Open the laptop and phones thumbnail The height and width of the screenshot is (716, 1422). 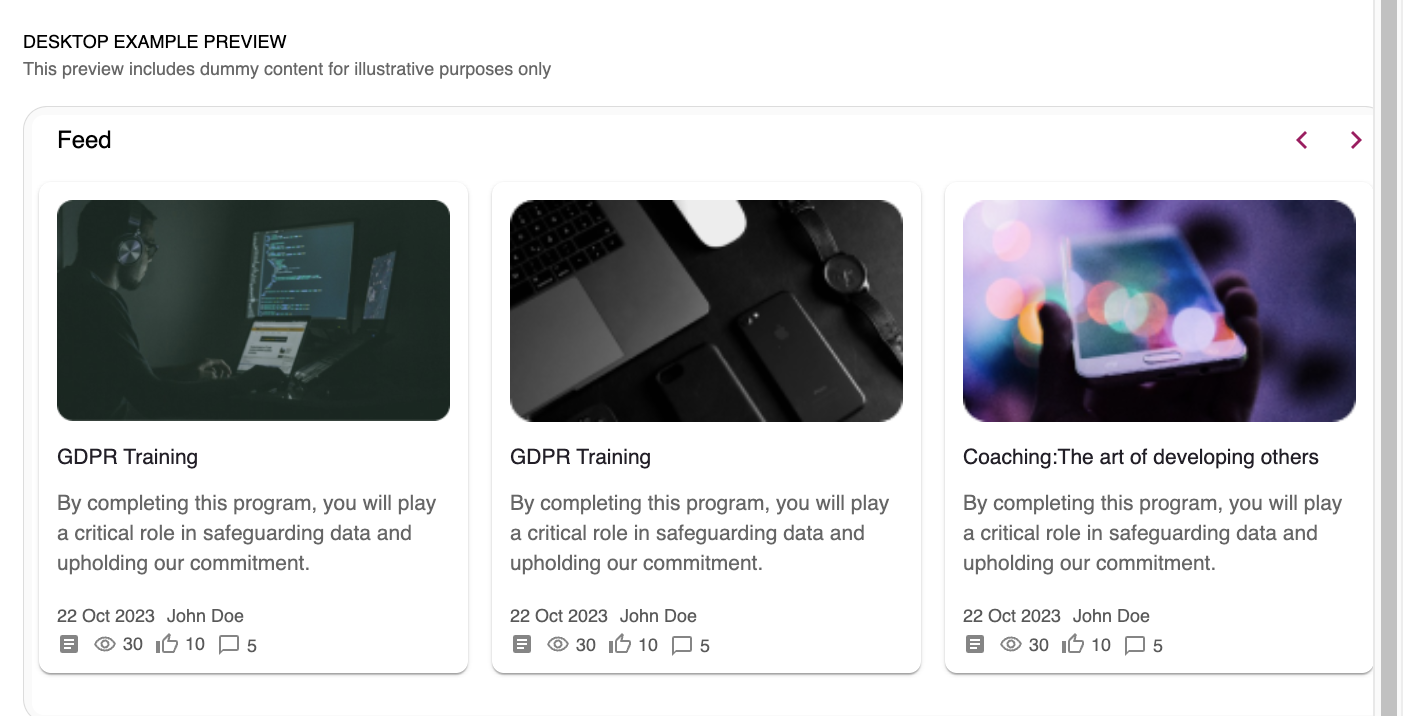[706, 310]
